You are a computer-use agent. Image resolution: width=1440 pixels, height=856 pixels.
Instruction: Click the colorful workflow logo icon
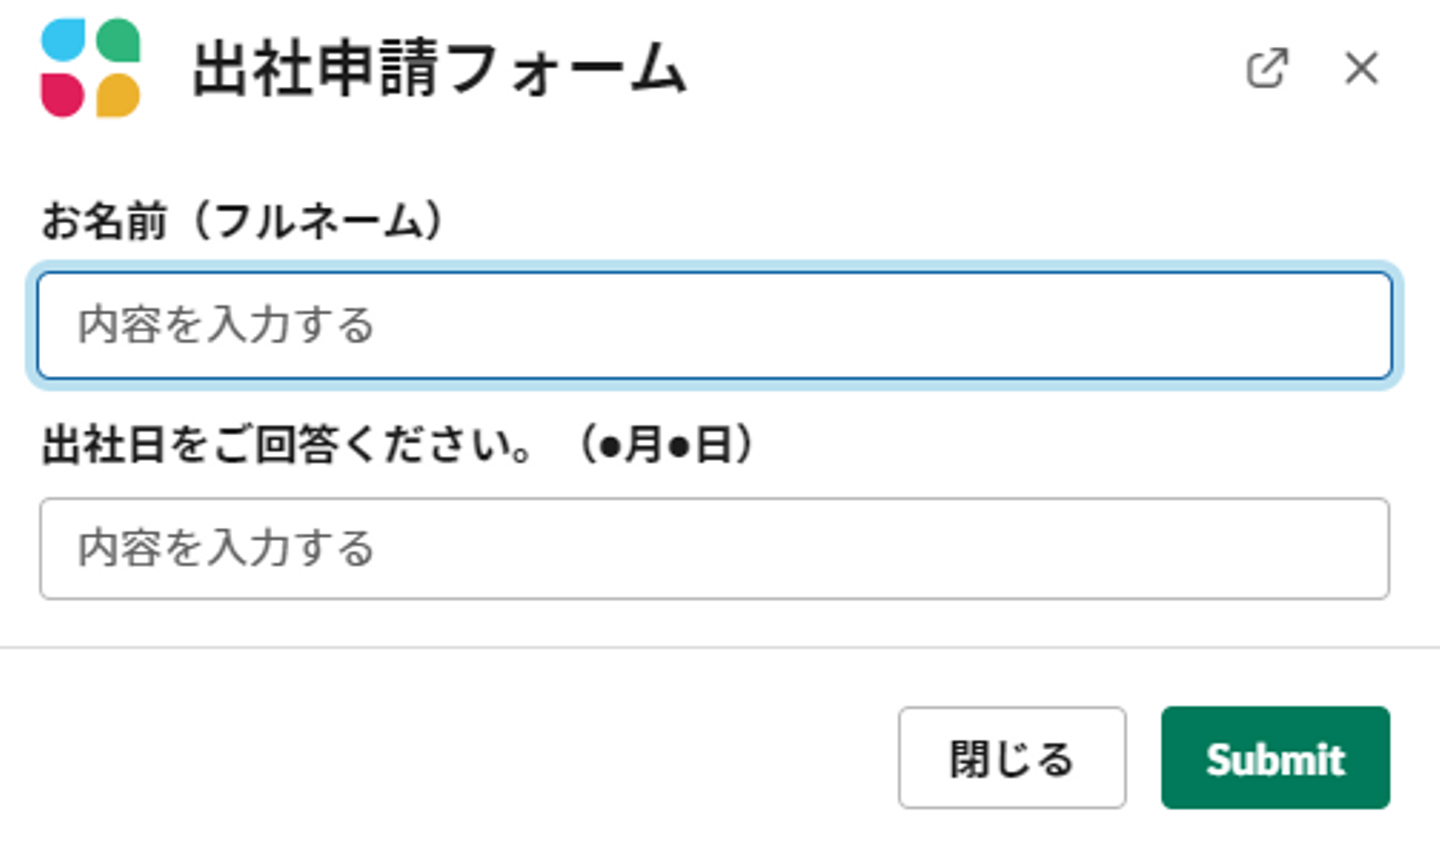coord(90,68)
